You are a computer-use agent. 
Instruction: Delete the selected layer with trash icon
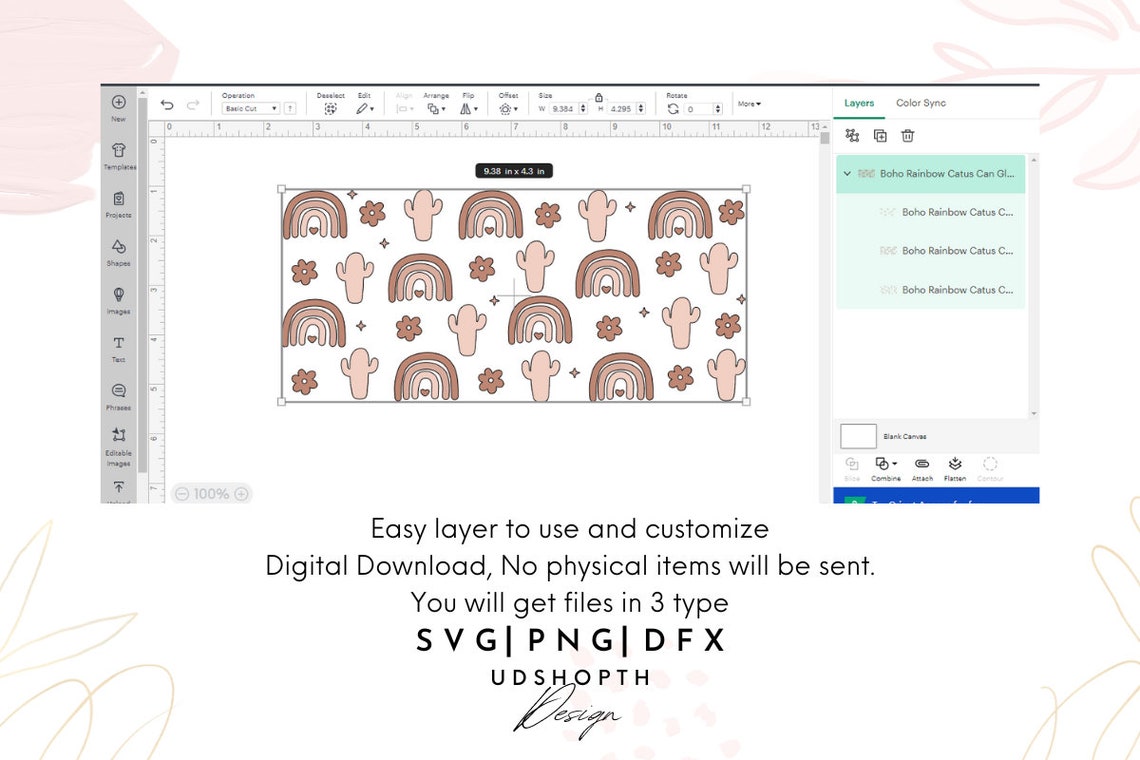tap(907, 135)
